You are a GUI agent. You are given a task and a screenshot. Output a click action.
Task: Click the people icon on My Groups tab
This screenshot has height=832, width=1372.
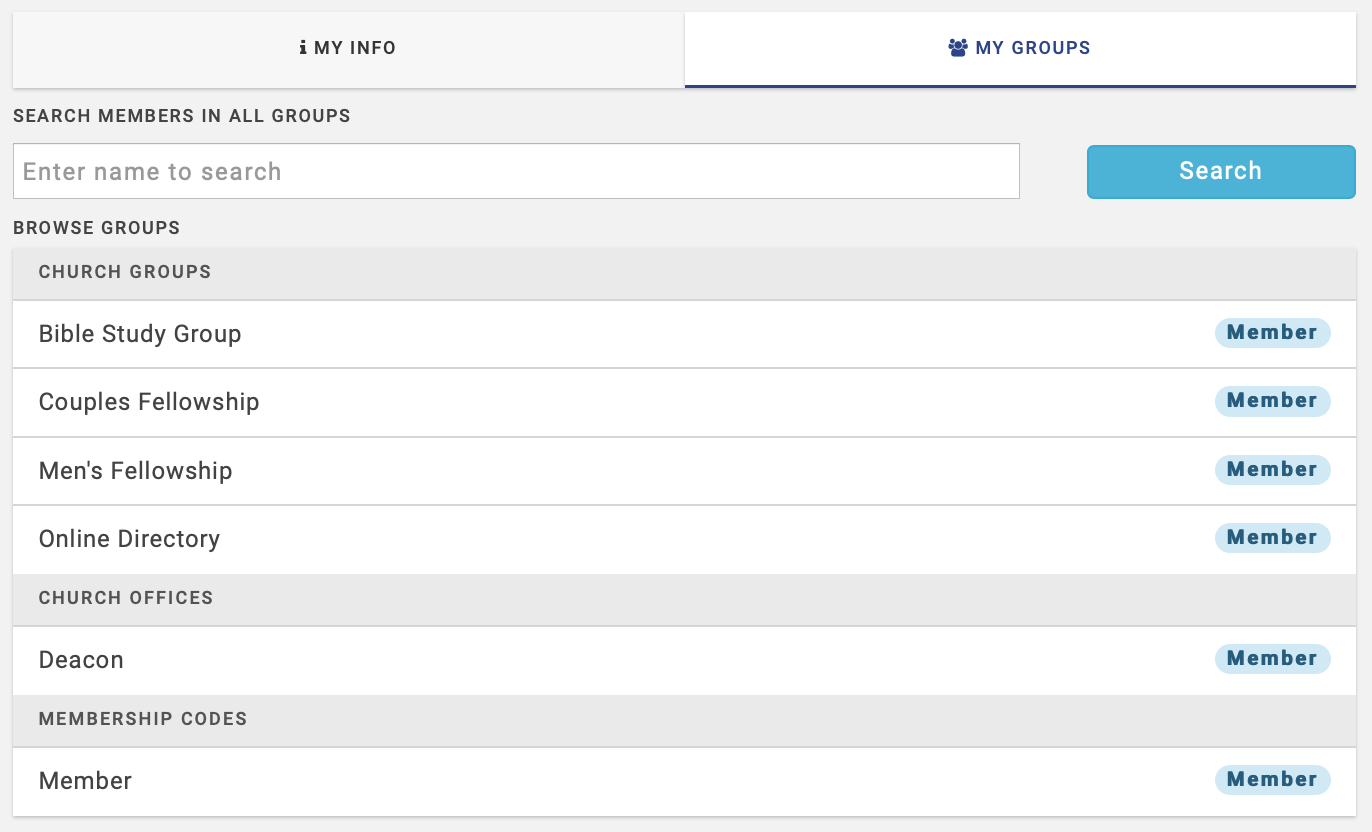(x=958, y=48)
